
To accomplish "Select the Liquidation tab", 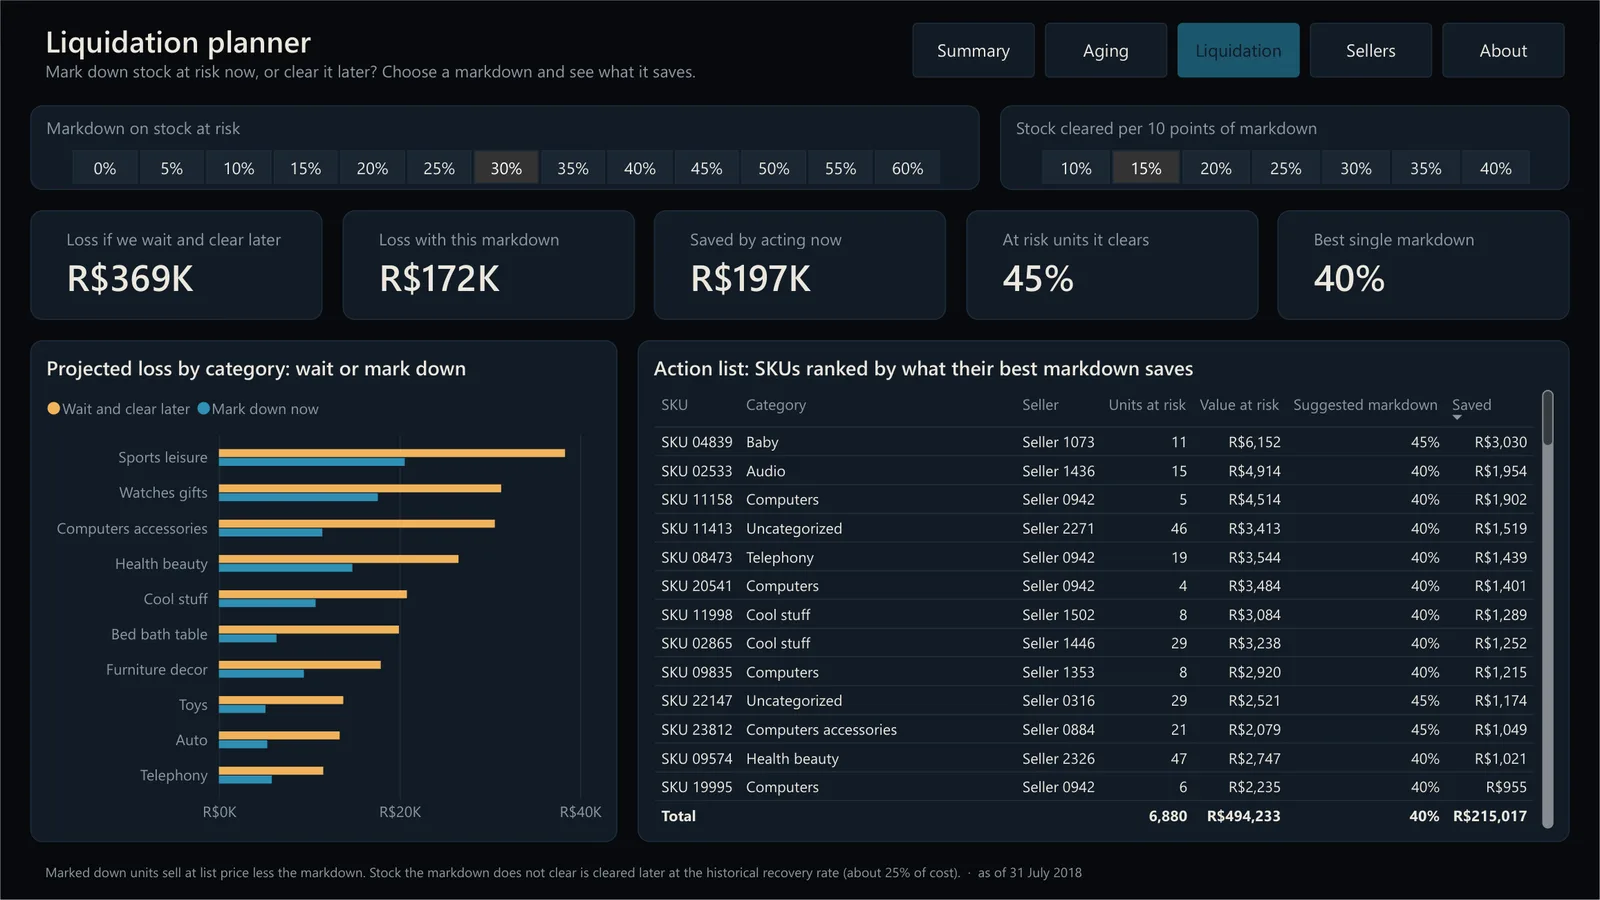I will pyautogui.click(x=1238, y=50).
